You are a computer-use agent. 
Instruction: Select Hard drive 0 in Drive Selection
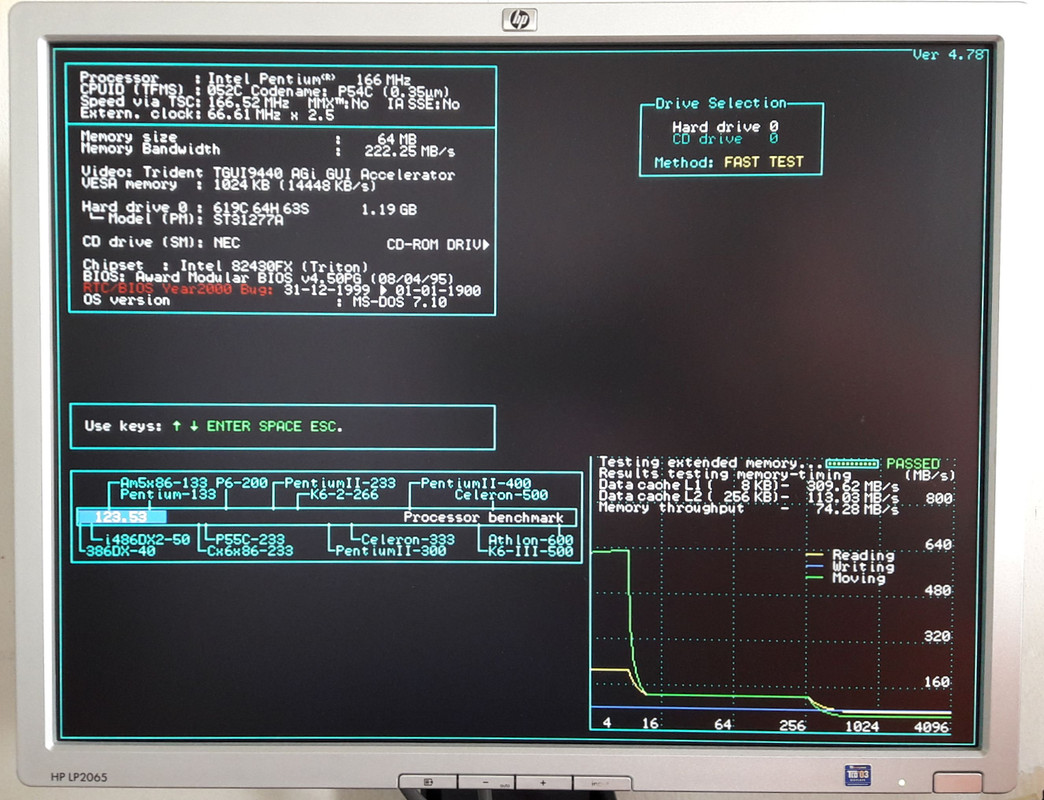point(724,126)
